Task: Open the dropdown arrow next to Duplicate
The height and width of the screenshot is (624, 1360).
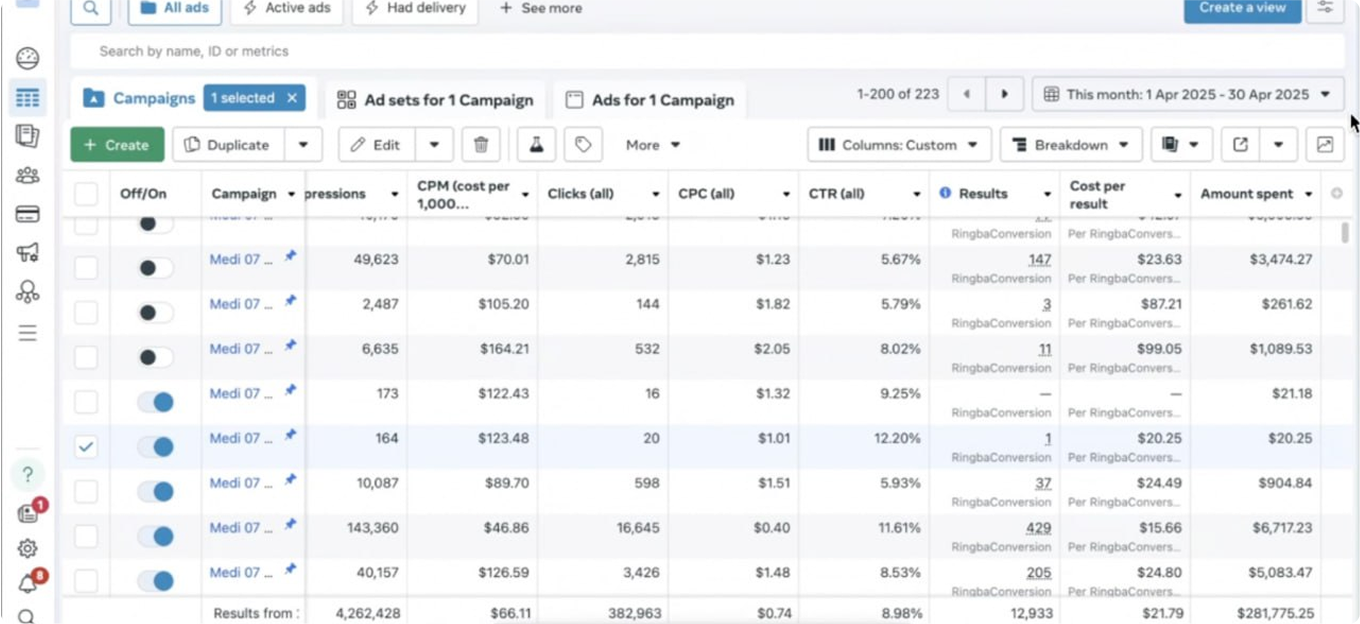Action: tap(303, 145)
